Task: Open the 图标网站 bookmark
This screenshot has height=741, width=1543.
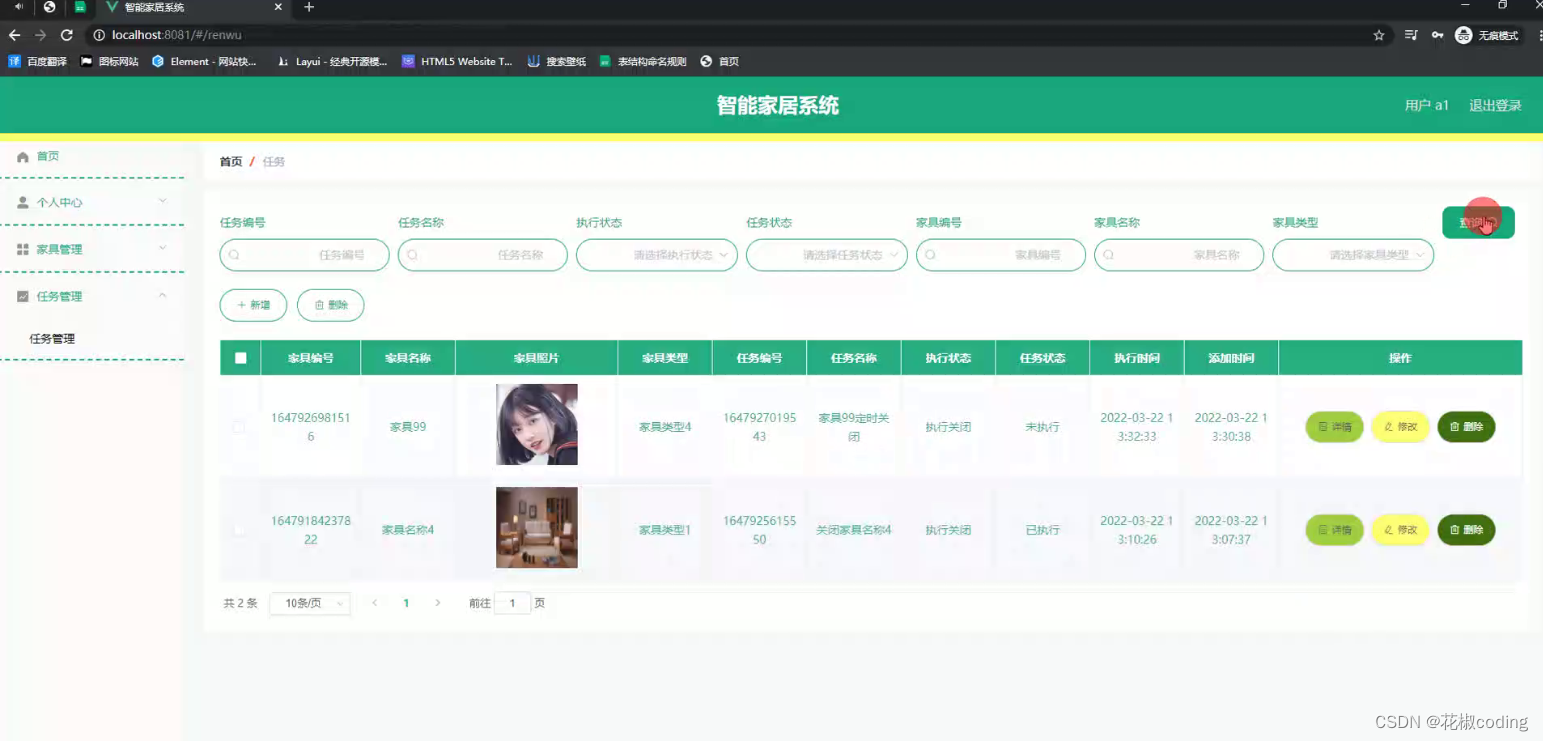Action: tap(109, 61)
